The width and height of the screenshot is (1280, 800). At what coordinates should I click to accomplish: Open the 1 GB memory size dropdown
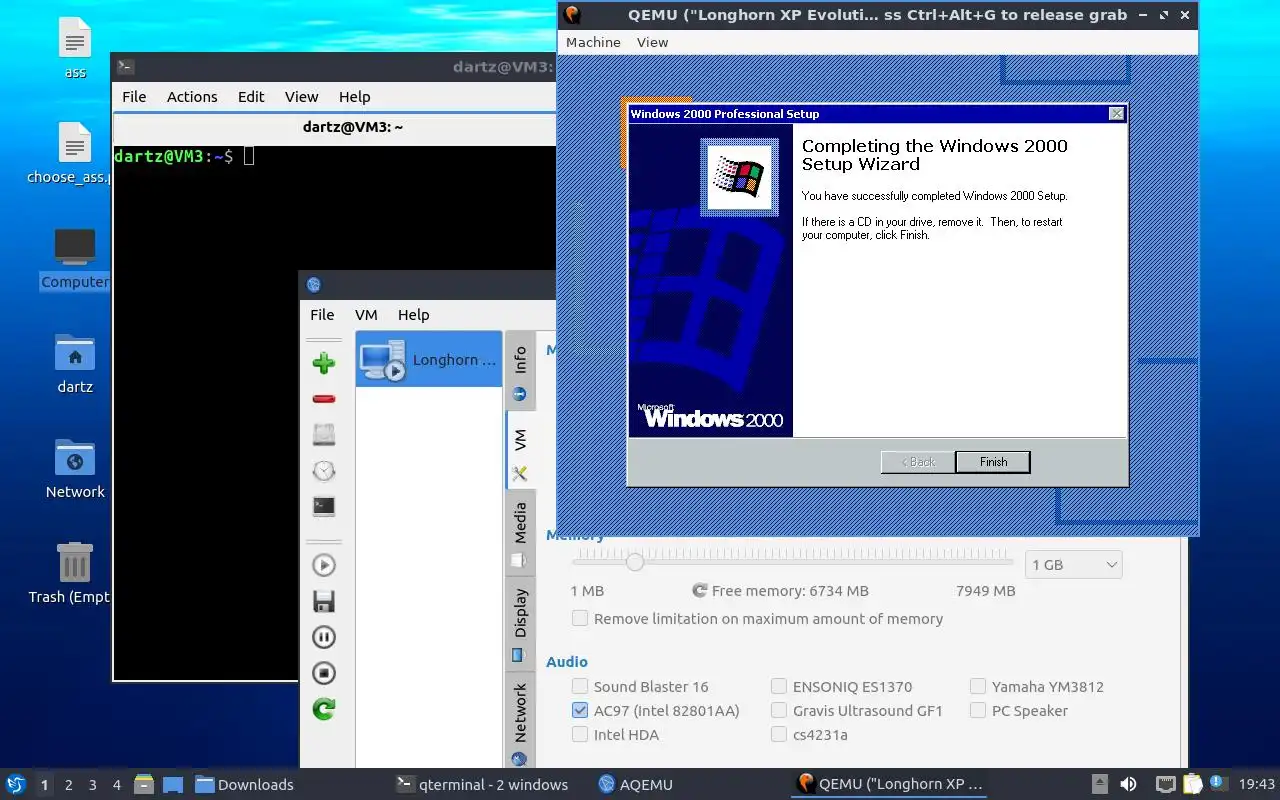tap(1074, 565)
